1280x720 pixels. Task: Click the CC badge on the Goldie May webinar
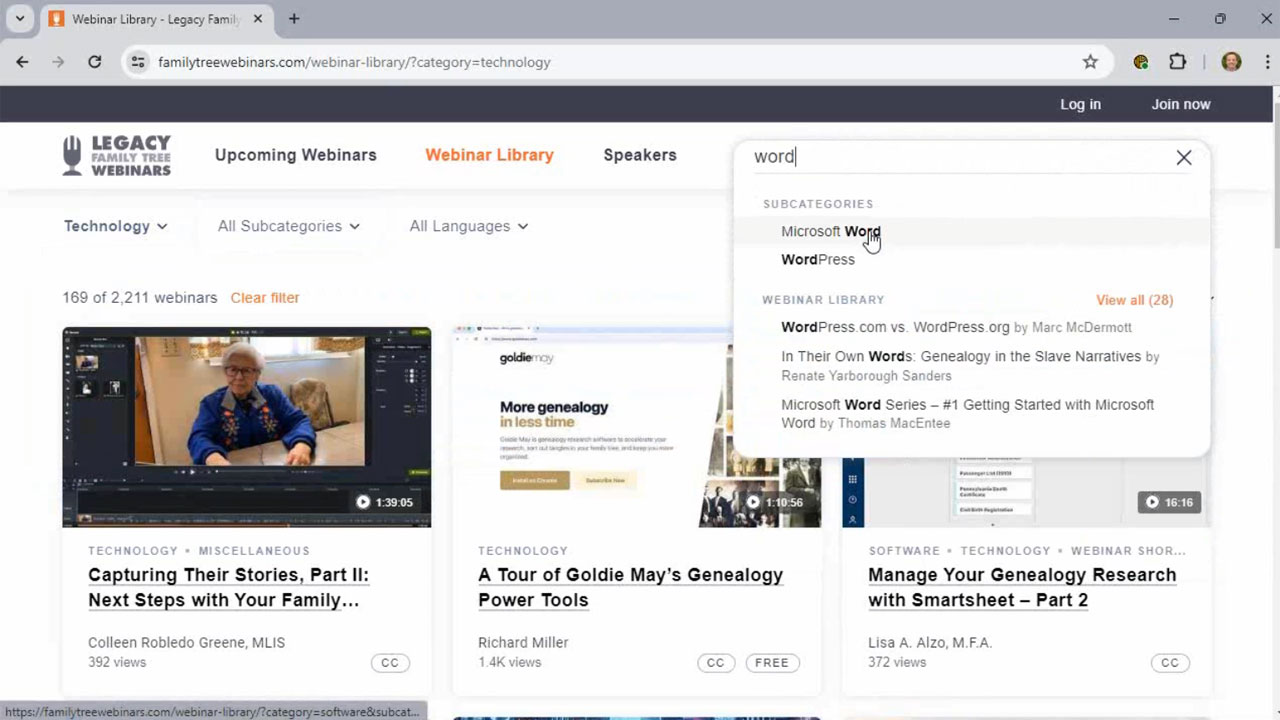pyautogui.click(x=716, y=662)
